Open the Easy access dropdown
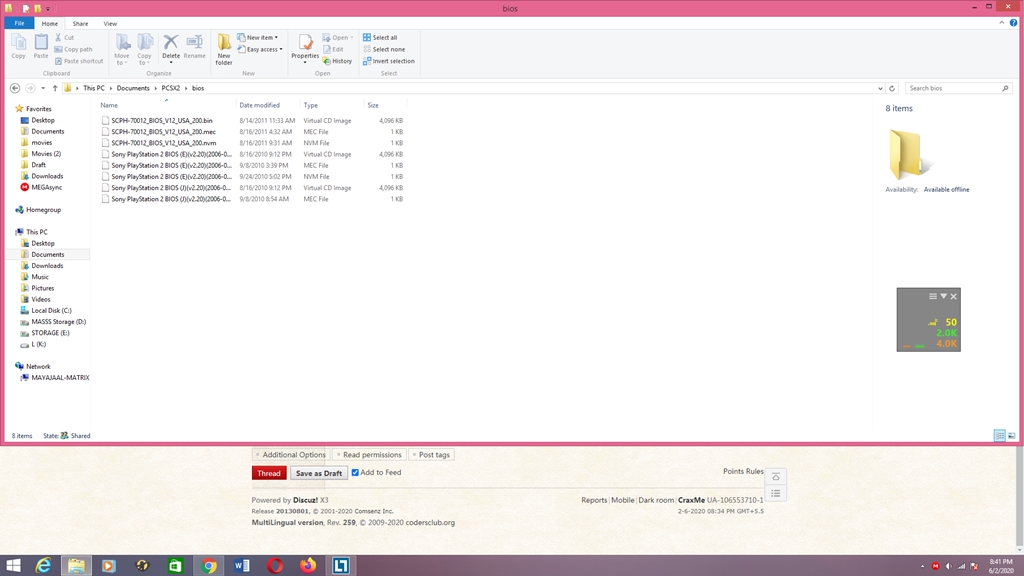This screenshot has height=576, width=1024. [260, 49]
